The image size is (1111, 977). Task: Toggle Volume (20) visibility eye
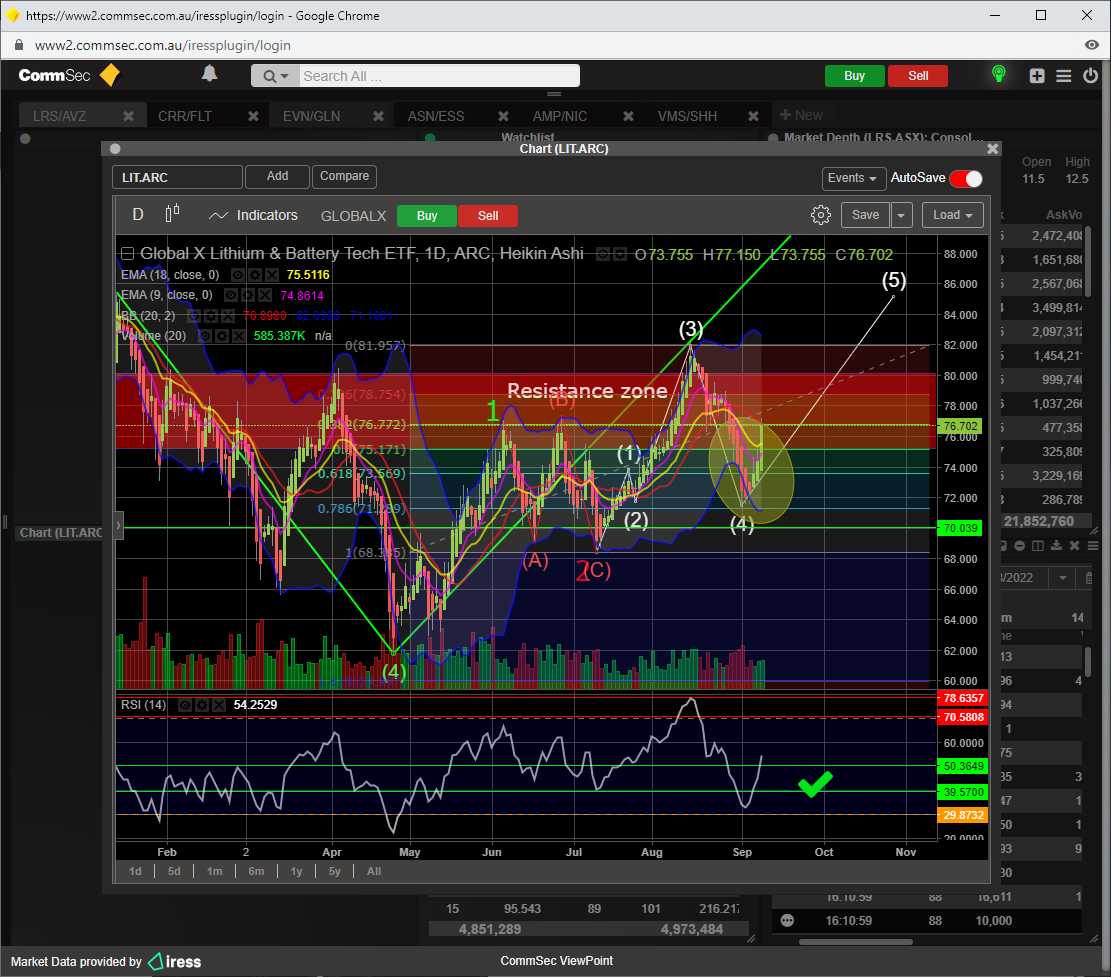(205, 336)
